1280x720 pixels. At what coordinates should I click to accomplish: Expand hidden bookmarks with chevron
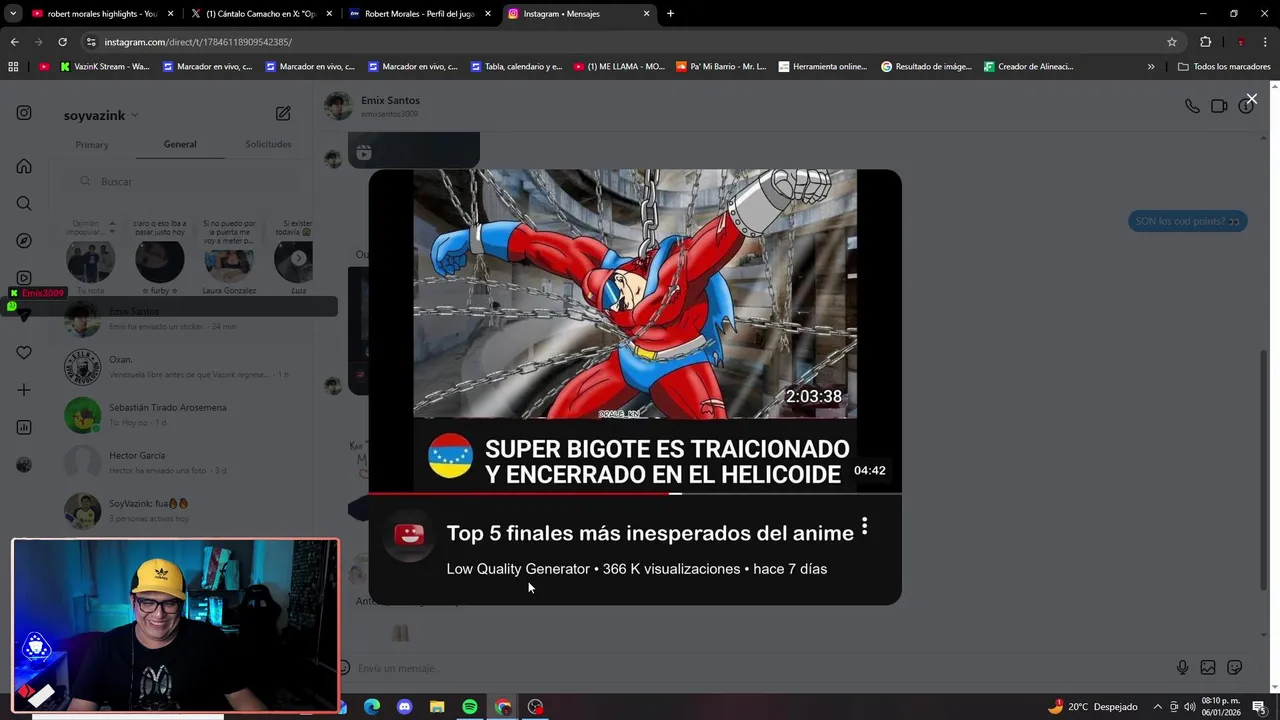pos(1151,67)
